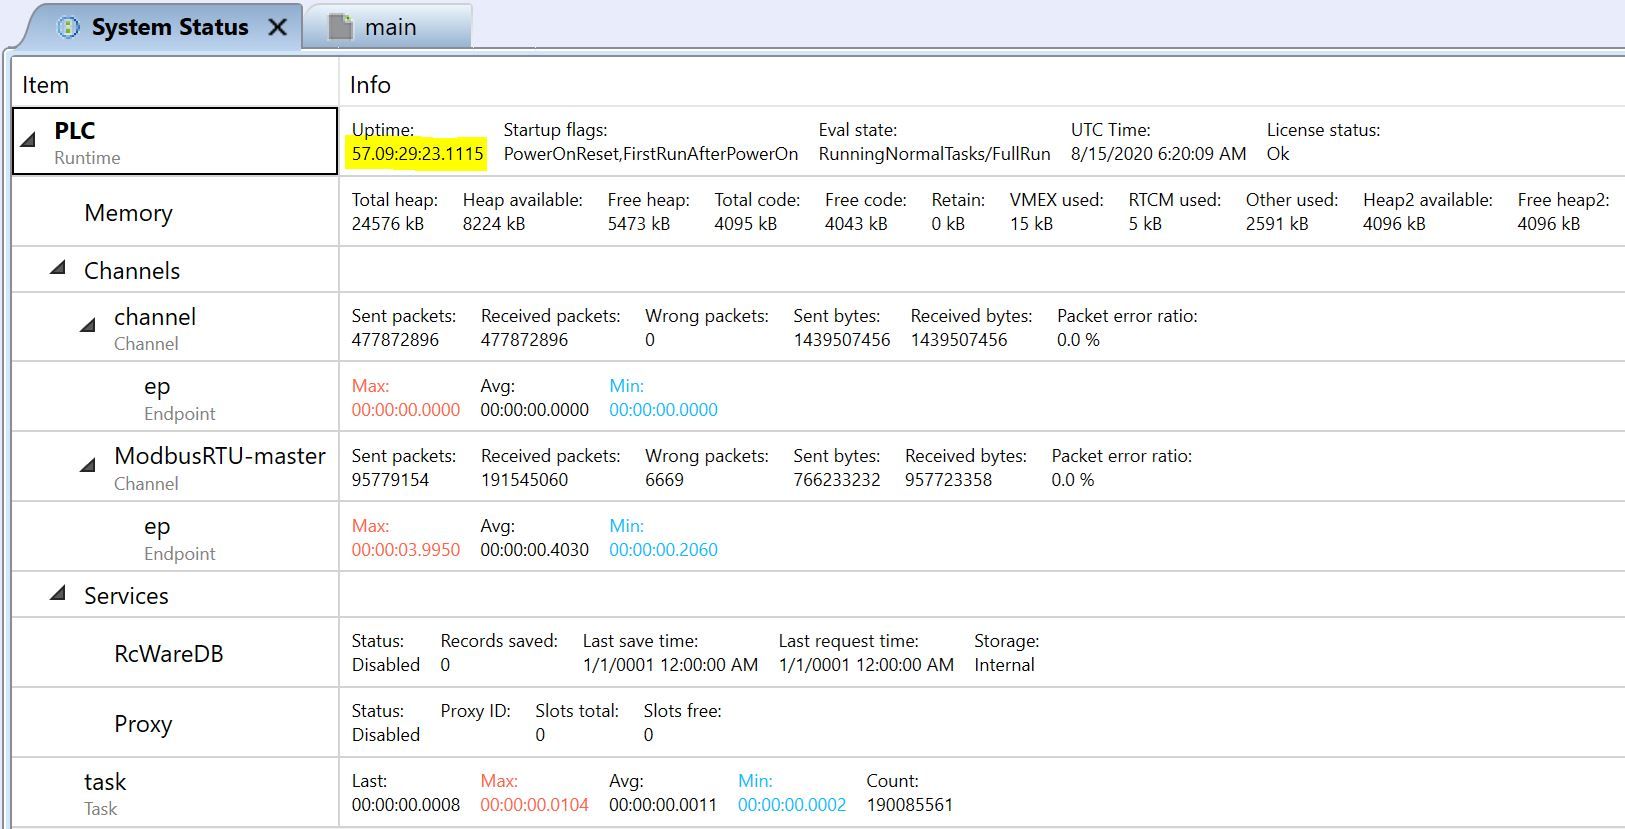Screen dimensions: 1625x829
Task: Click ModbusRTU-master Sent bytes value 766233232
Action: point(837,479)
